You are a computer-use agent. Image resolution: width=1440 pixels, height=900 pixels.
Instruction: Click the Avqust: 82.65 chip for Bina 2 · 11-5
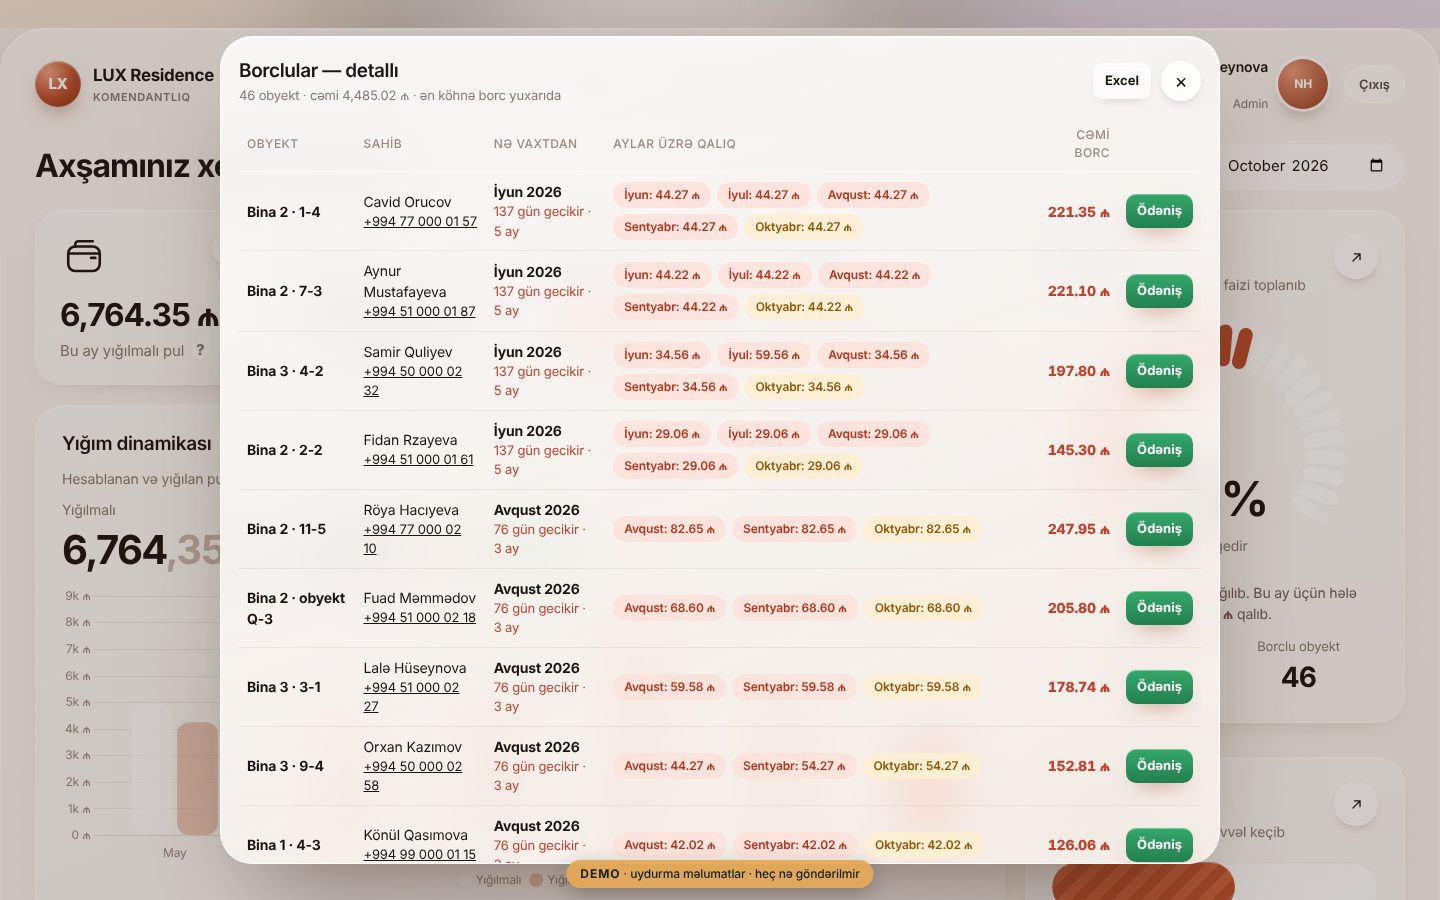669,529
